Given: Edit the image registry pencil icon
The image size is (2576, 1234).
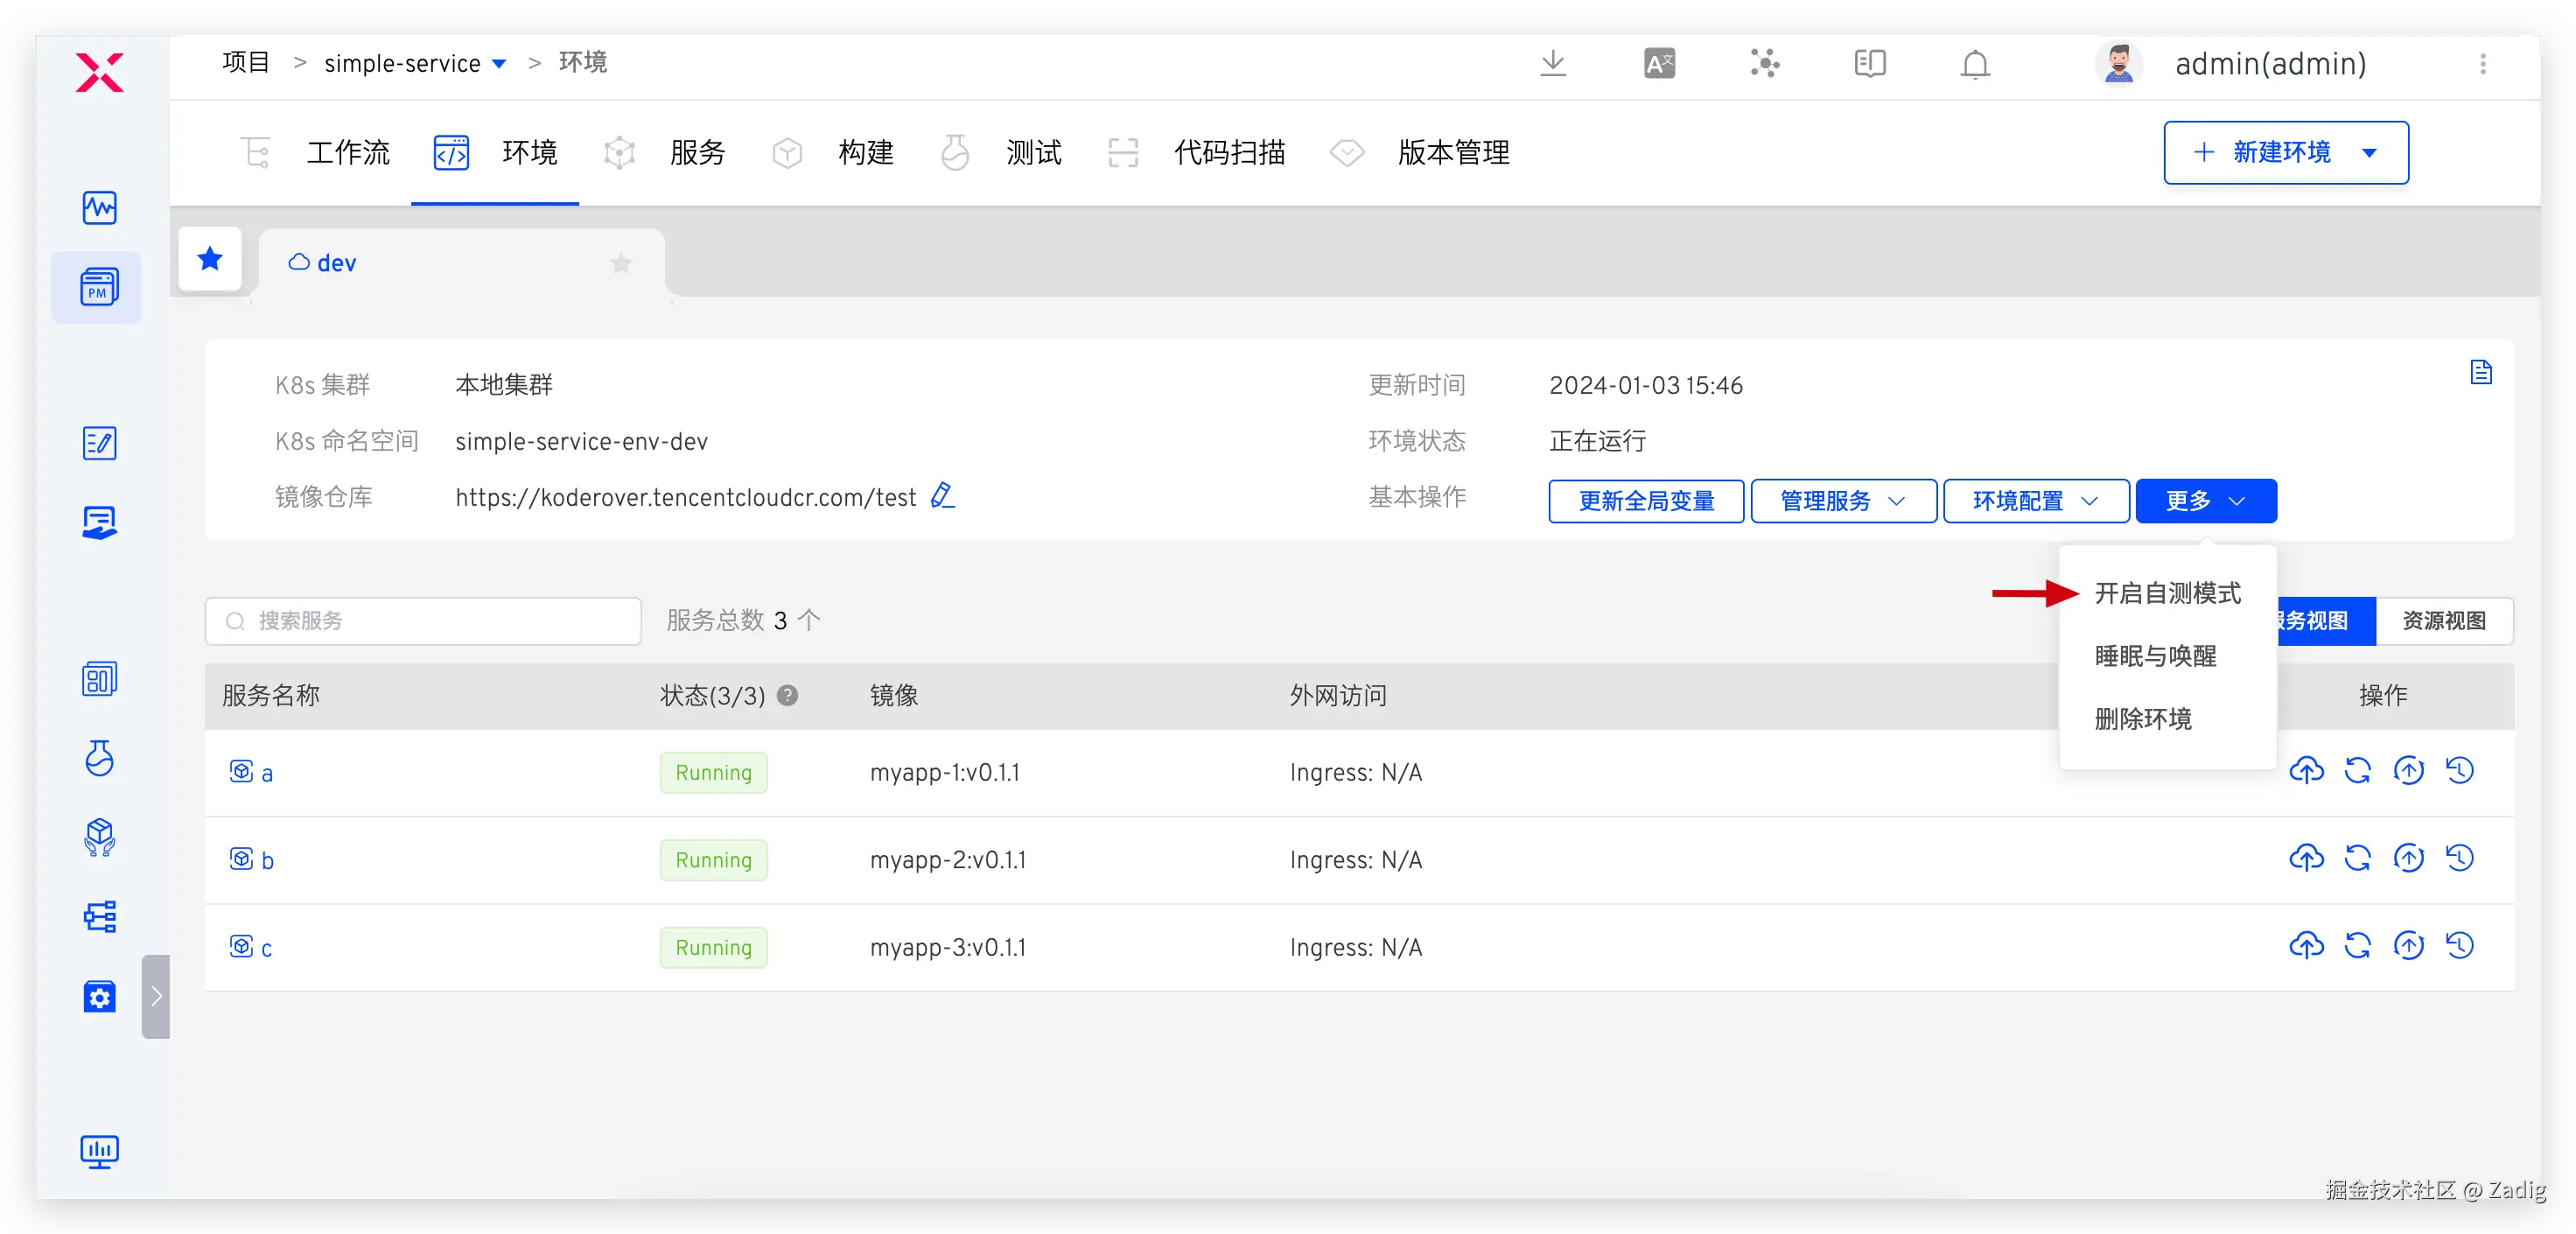Looking at the screenshot, I should pos(942,496).
